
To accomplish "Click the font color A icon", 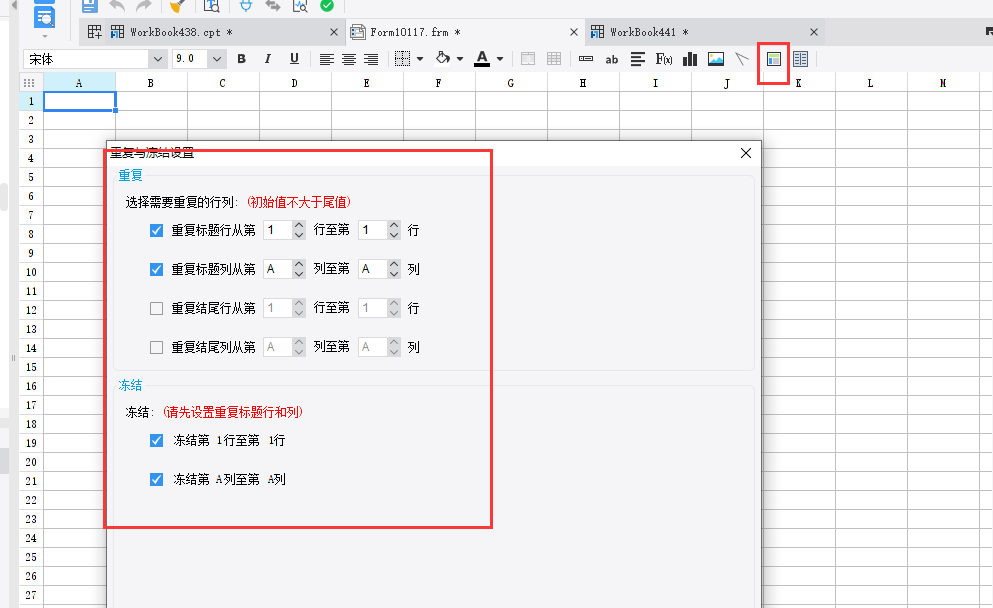I will pos(482,59).
